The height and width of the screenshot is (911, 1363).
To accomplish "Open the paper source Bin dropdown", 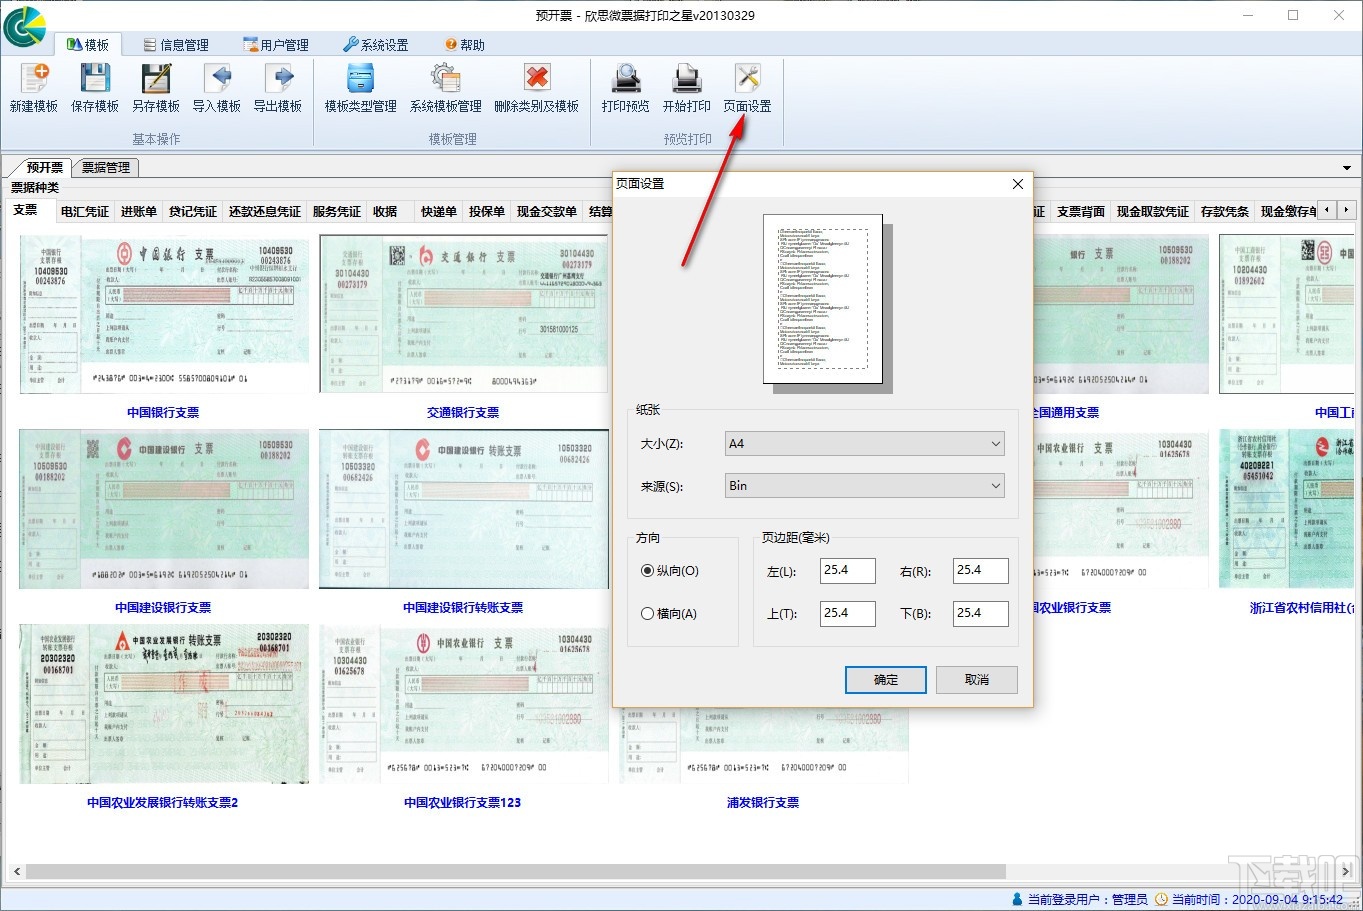I will coord(864,486).
